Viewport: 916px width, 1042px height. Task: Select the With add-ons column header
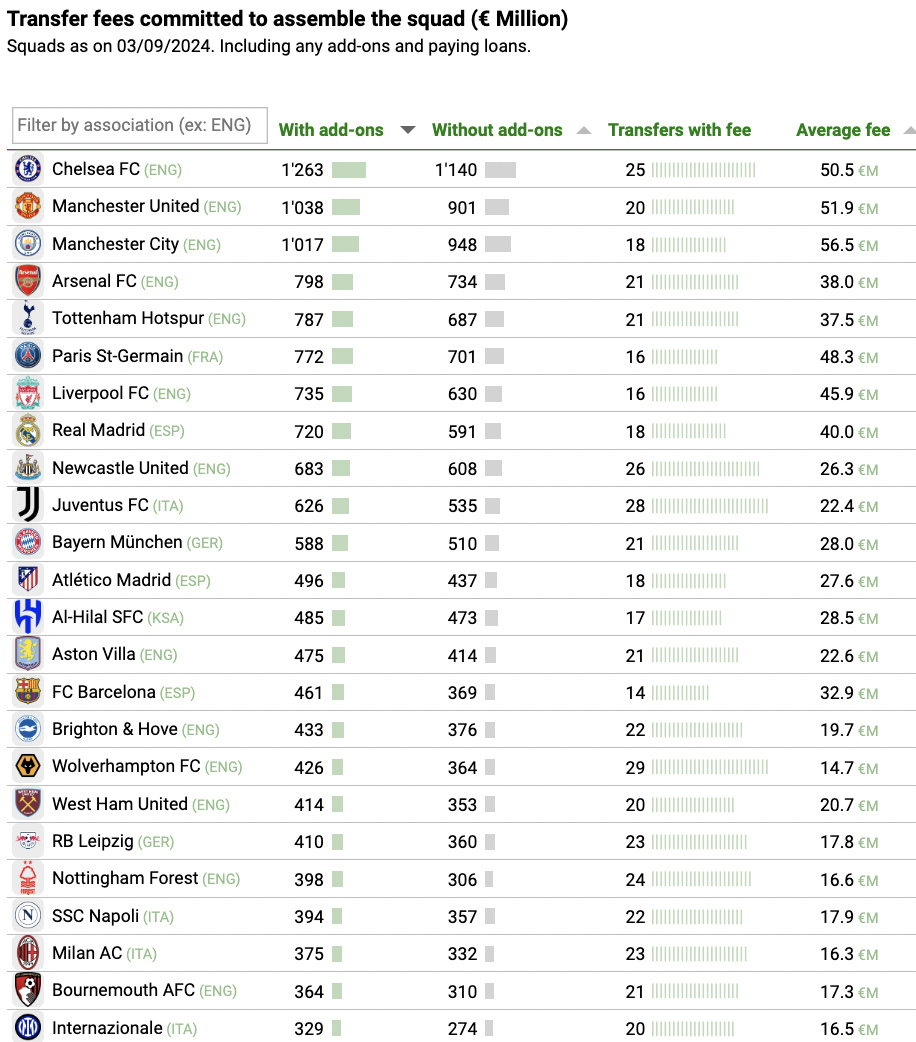[x=331, y=130]
